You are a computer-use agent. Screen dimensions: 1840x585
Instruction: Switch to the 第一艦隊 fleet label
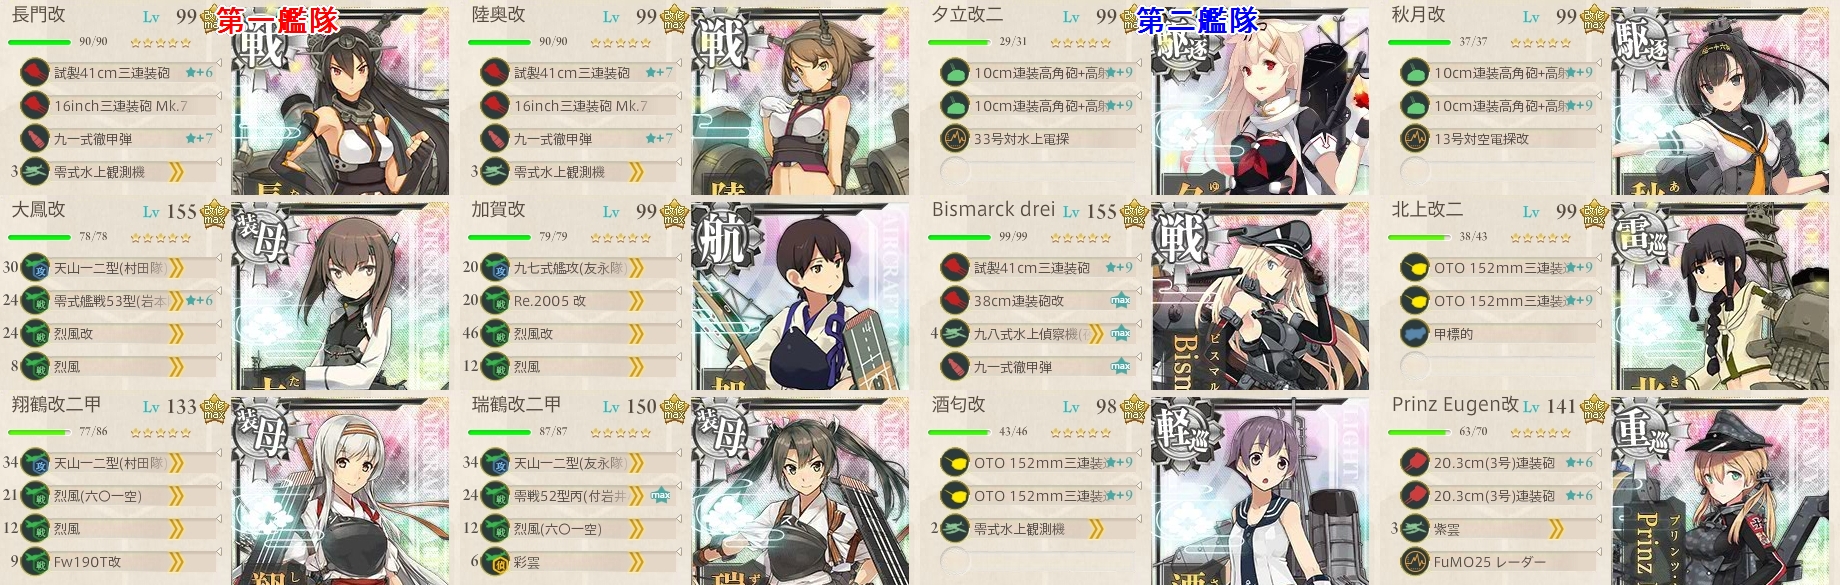277,20
